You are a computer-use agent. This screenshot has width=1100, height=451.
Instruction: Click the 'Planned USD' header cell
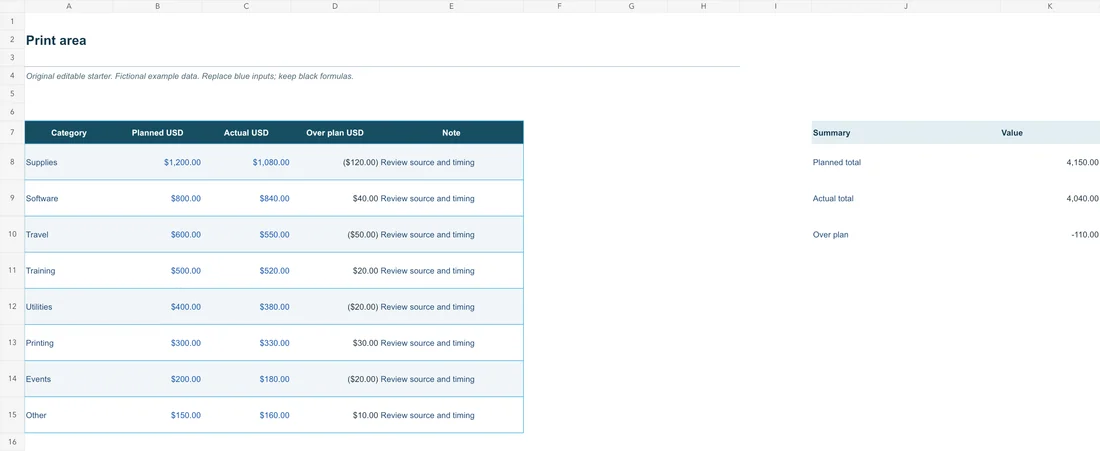(157, 133)
